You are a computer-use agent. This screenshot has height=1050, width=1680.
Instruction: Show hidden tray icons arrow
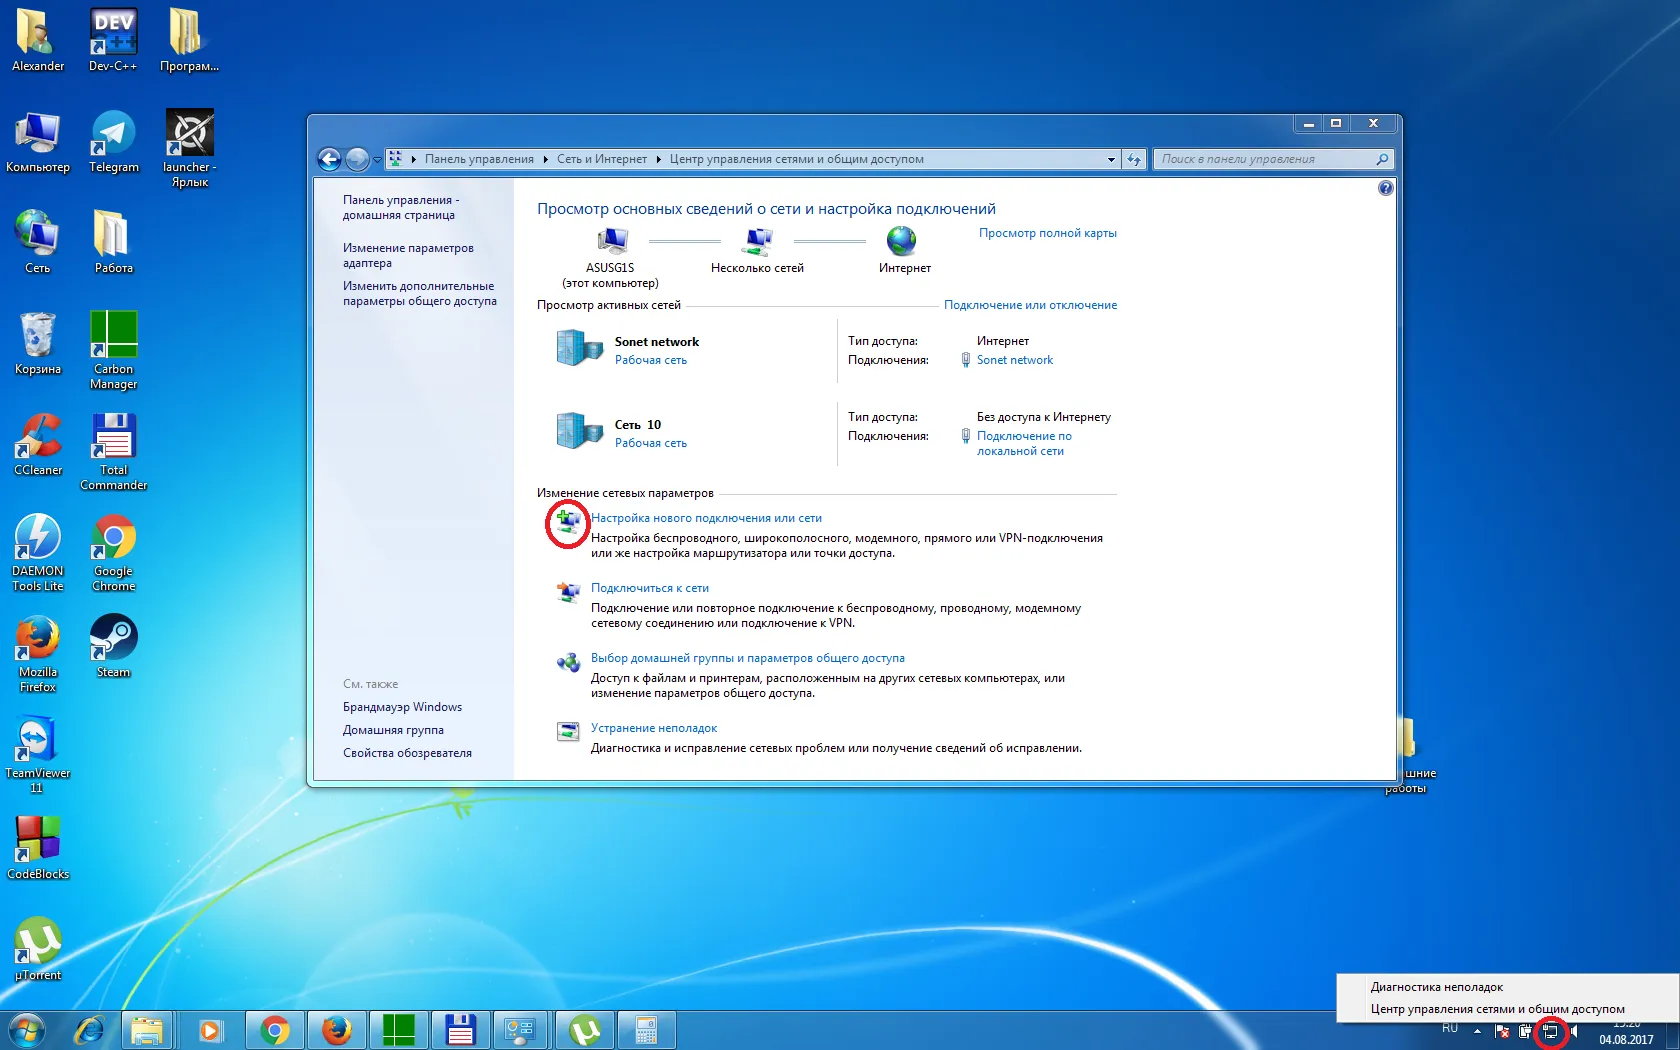pyautogui.click(x=1477, y=1031)
